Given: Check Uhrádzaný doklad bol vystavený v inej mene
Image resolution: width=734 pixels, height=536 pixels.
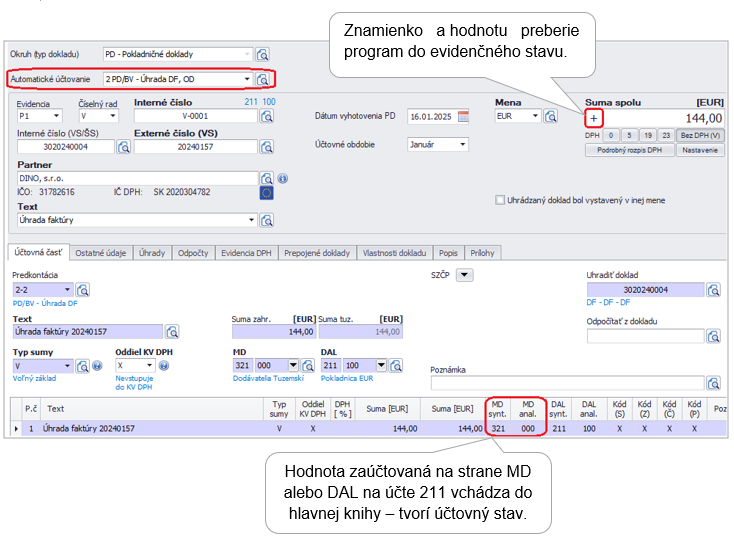Looking at the screenshot, I should click(x=500, y=200).
